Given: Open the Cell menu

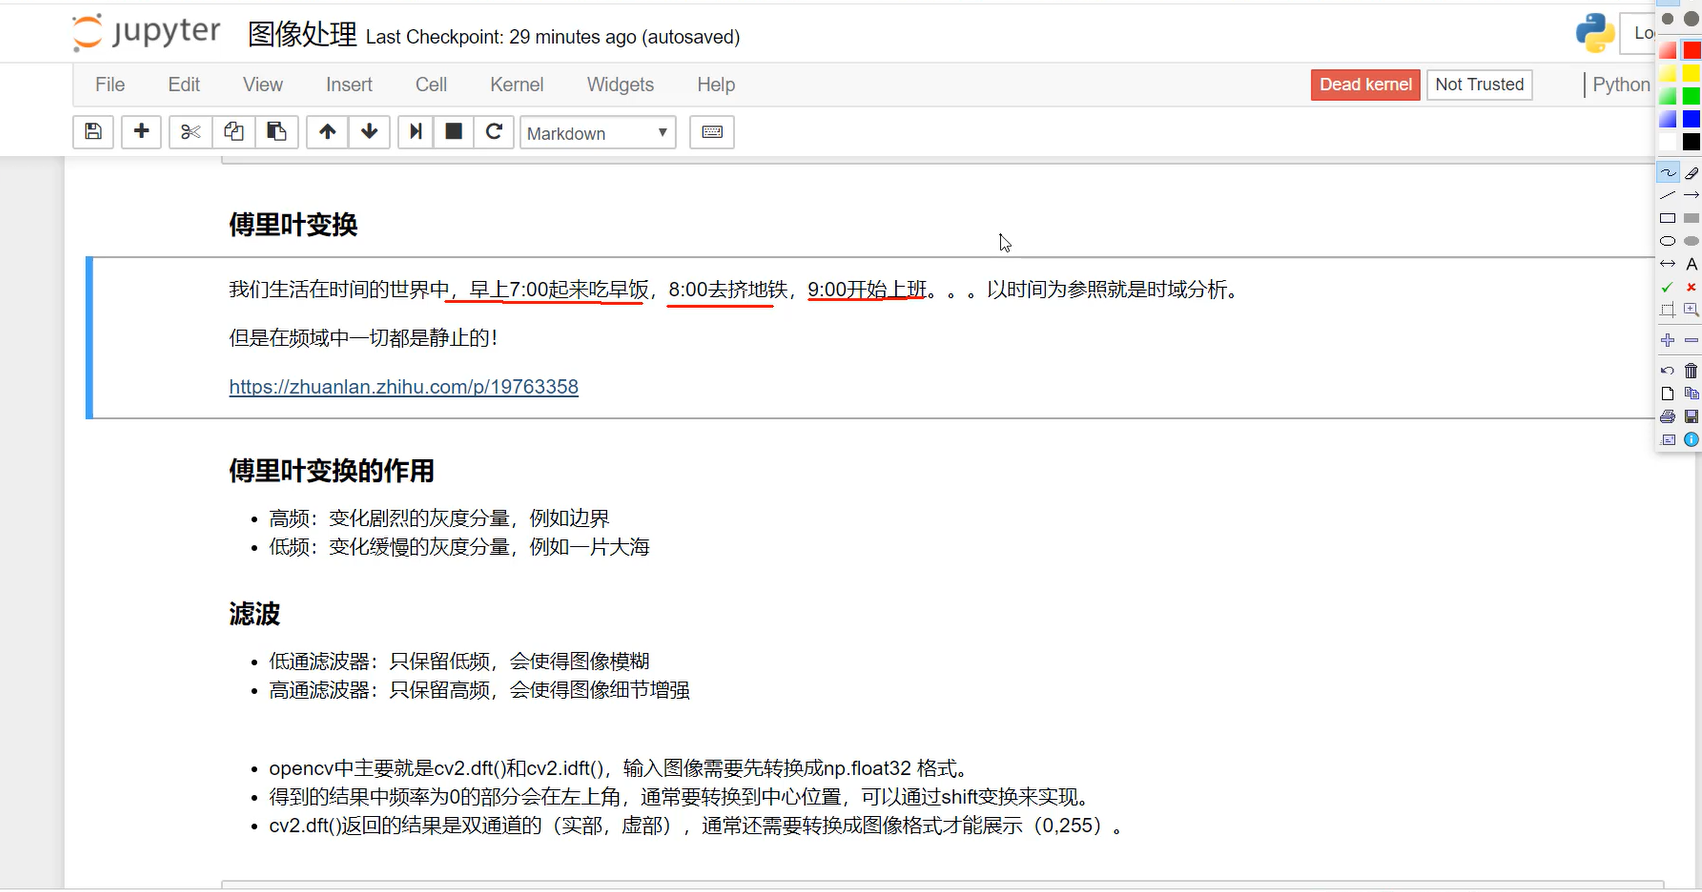Looking at the screenshot, I should (x=431, y=85).
